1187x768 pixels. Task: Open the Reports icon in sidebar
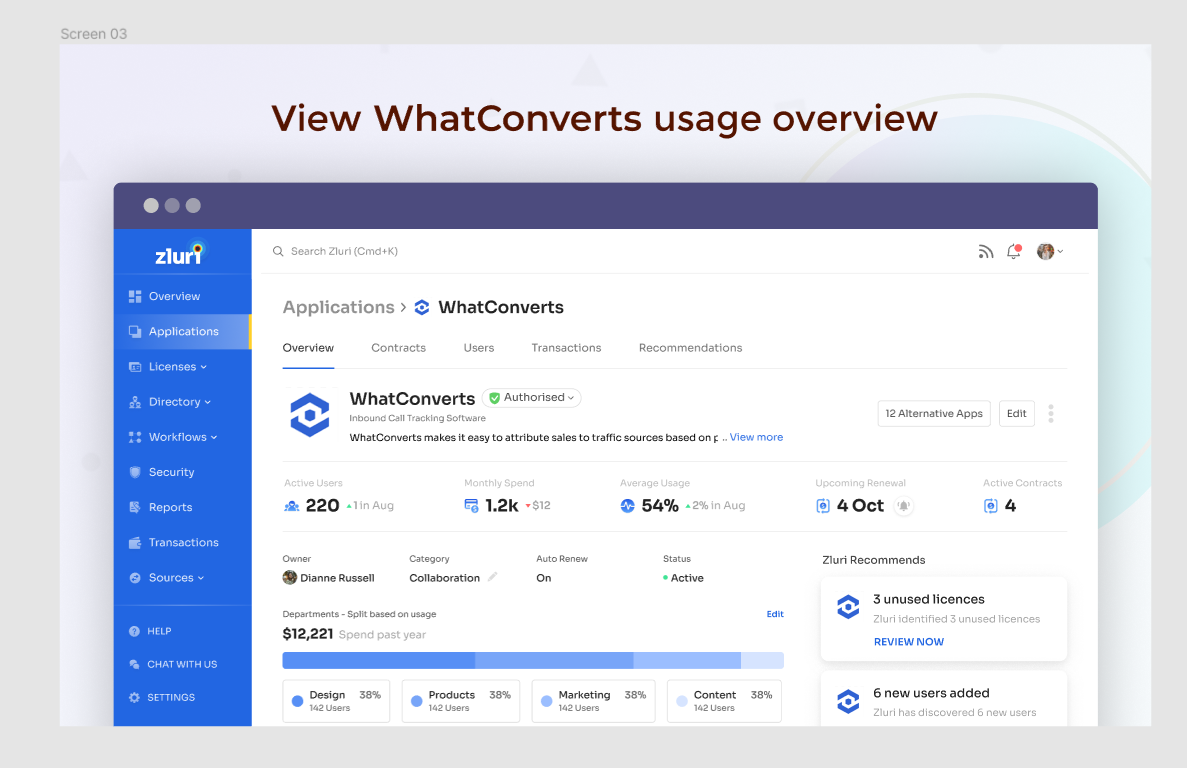[135, 508]
